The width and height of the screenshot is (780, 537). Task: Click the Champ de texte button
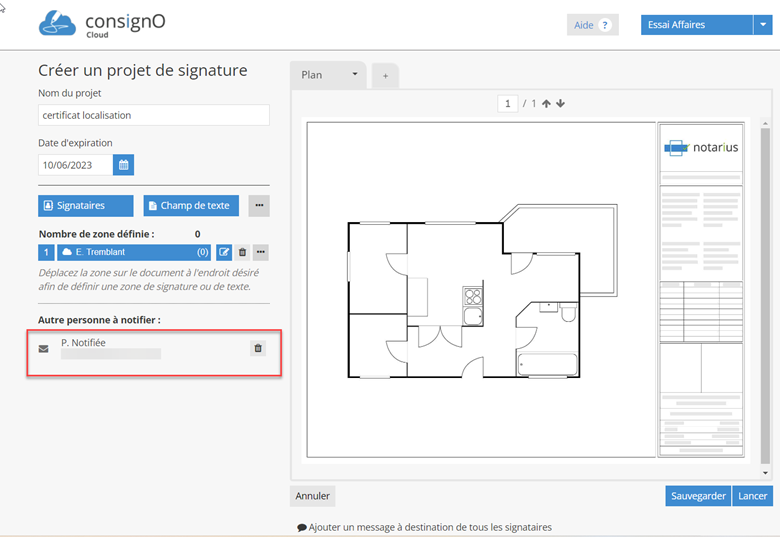191,206
